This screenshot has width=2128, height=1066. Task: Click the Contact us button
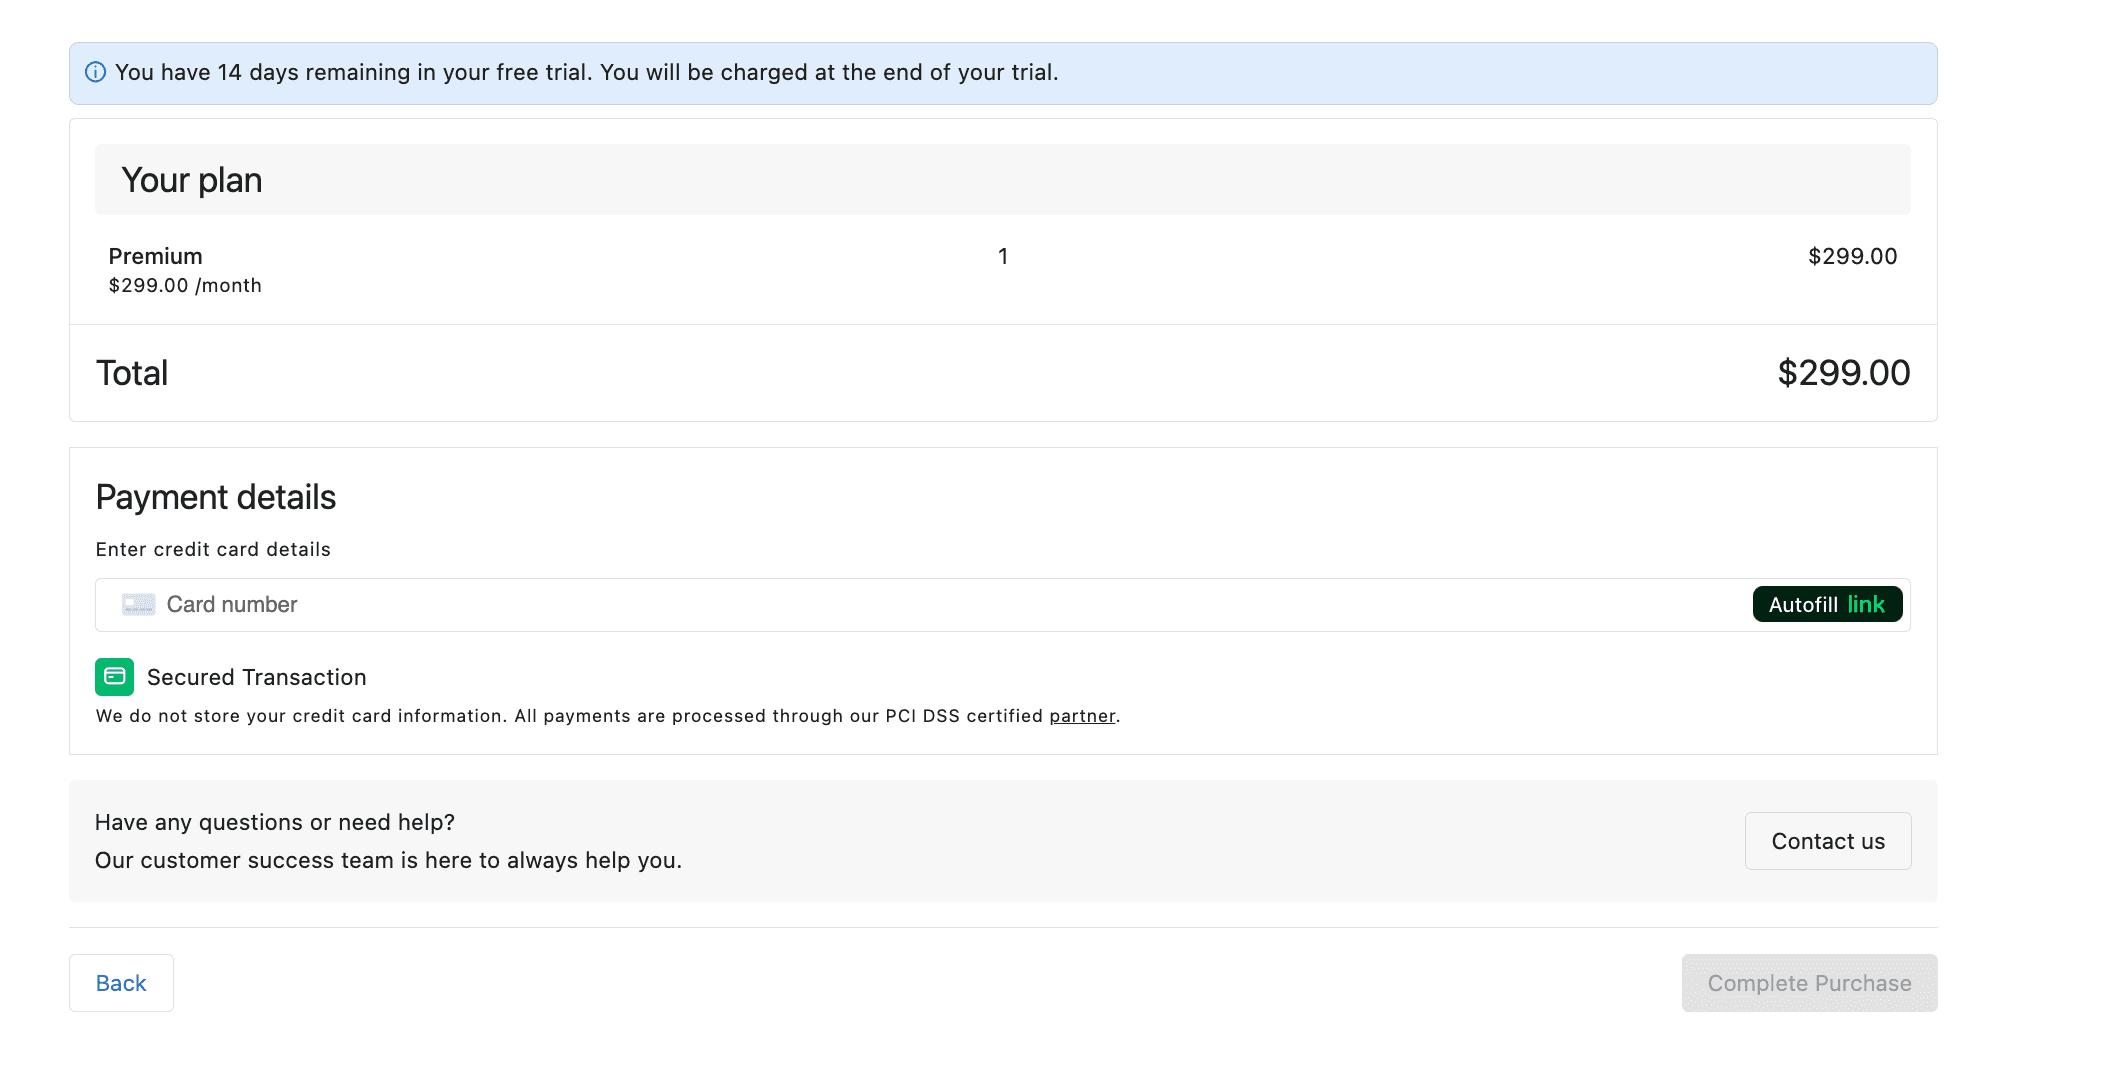pyautogui.click(x=1827, y=841)
